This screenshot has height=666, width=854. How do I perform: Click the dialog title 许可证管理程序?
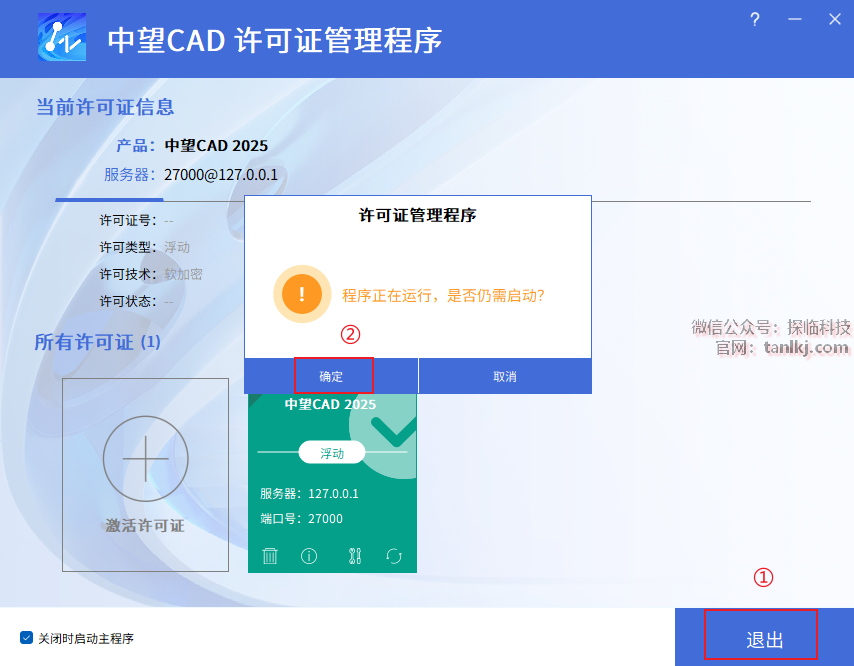coord(417,215)
